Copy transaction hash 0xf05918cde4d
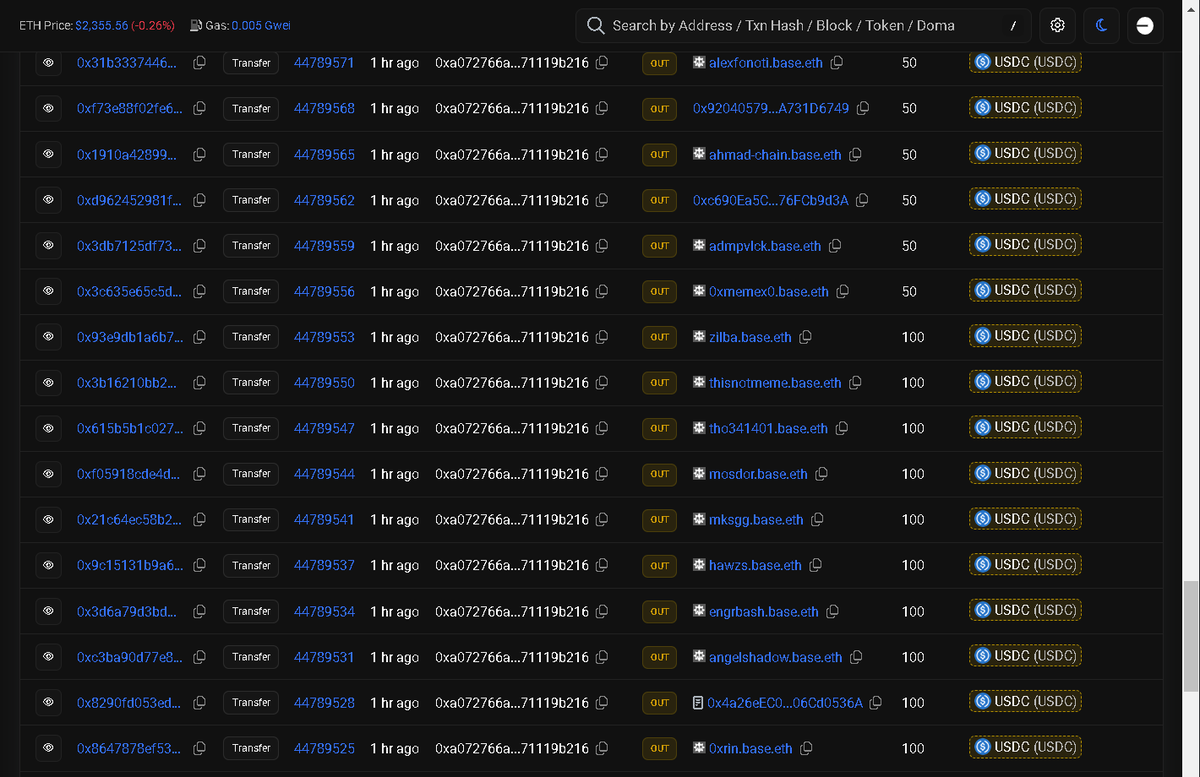 point(200,474)
